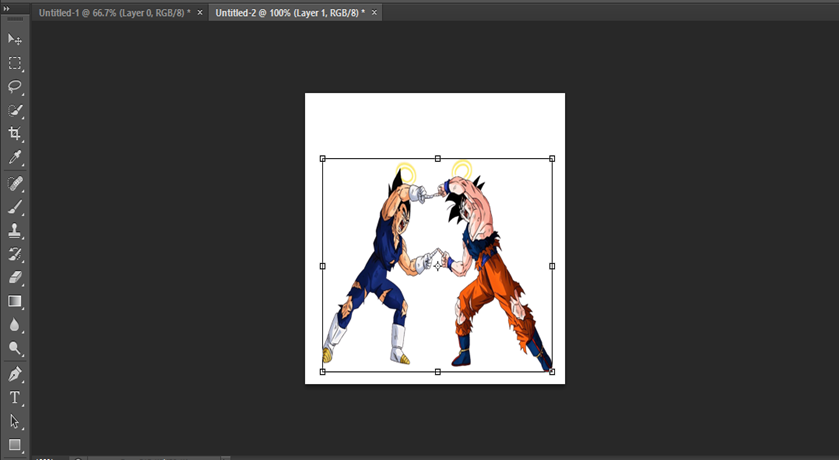Select the Horizontal Type tool
Viewport: 839px width, 460px height.
[x=14, y=397]
